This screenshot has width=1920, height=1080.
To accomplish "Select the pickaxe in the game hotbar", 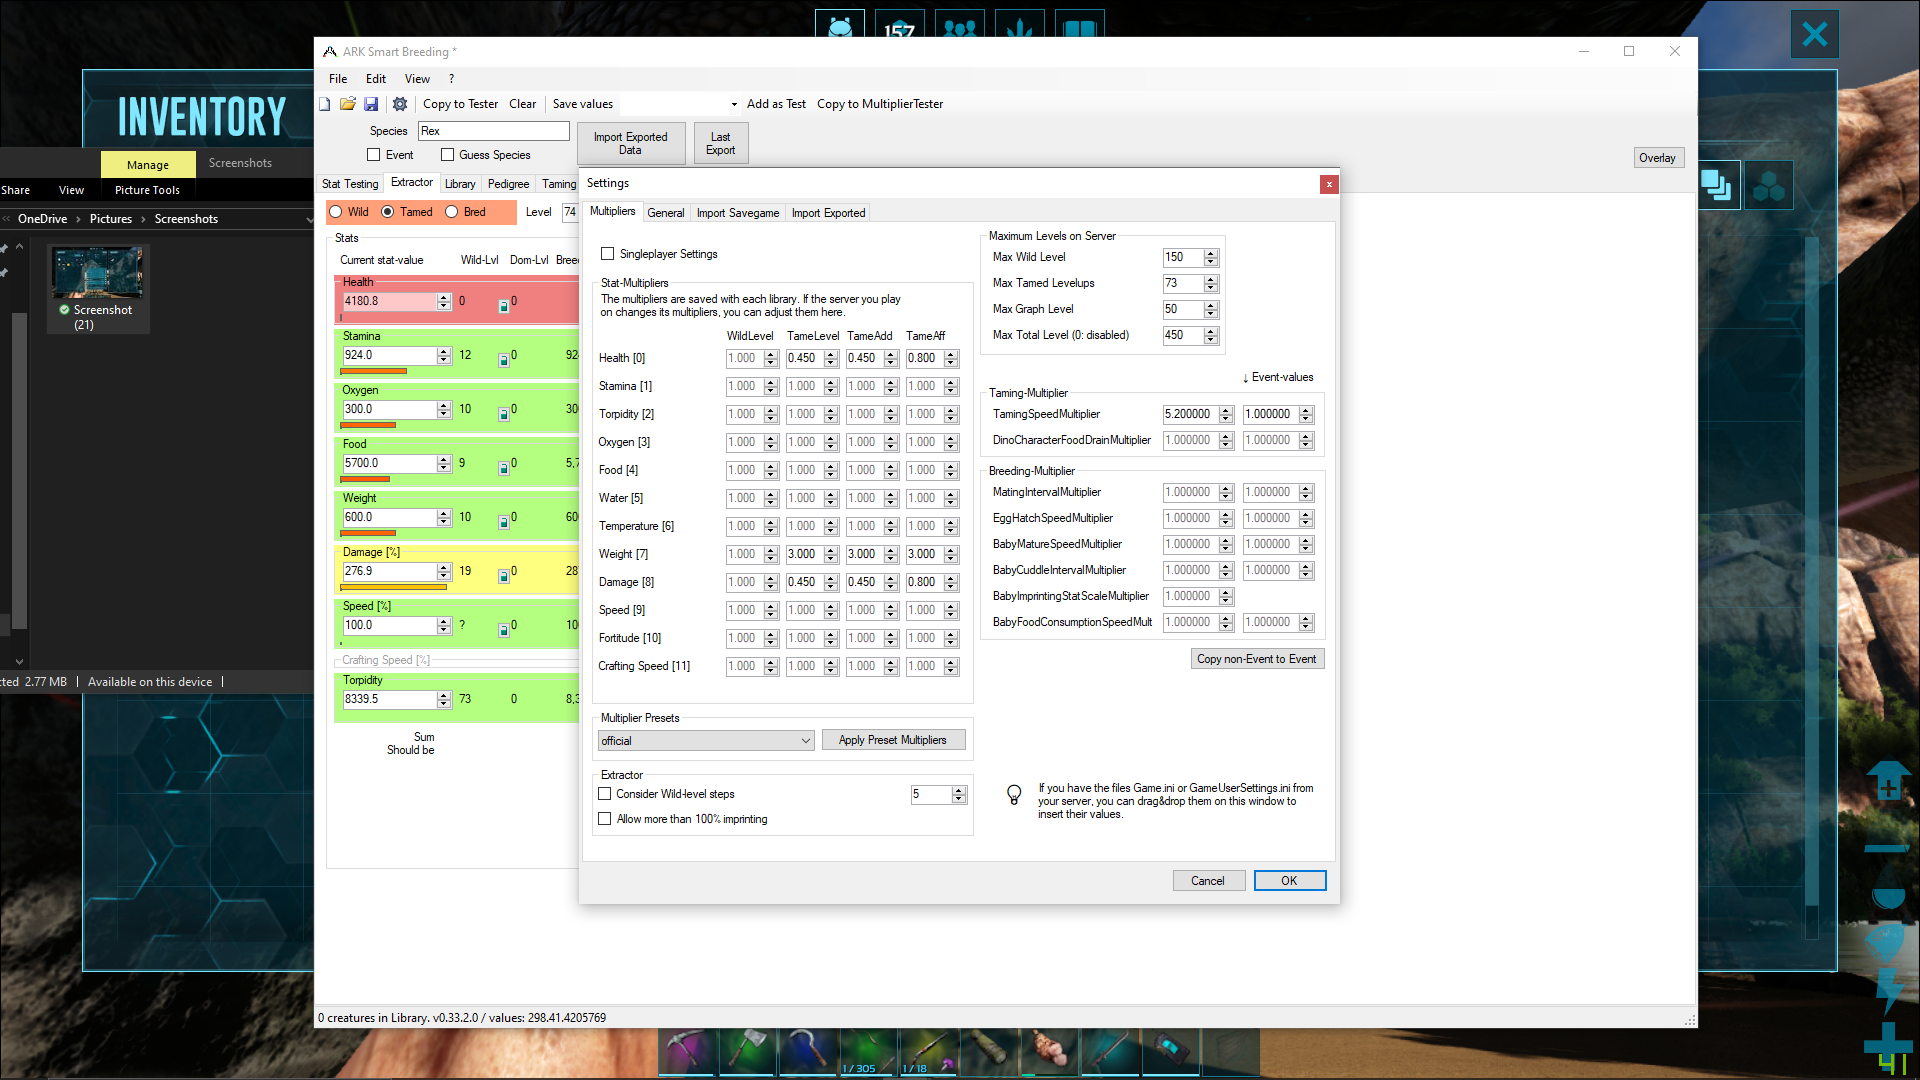I will click(x=687, y=1053).
